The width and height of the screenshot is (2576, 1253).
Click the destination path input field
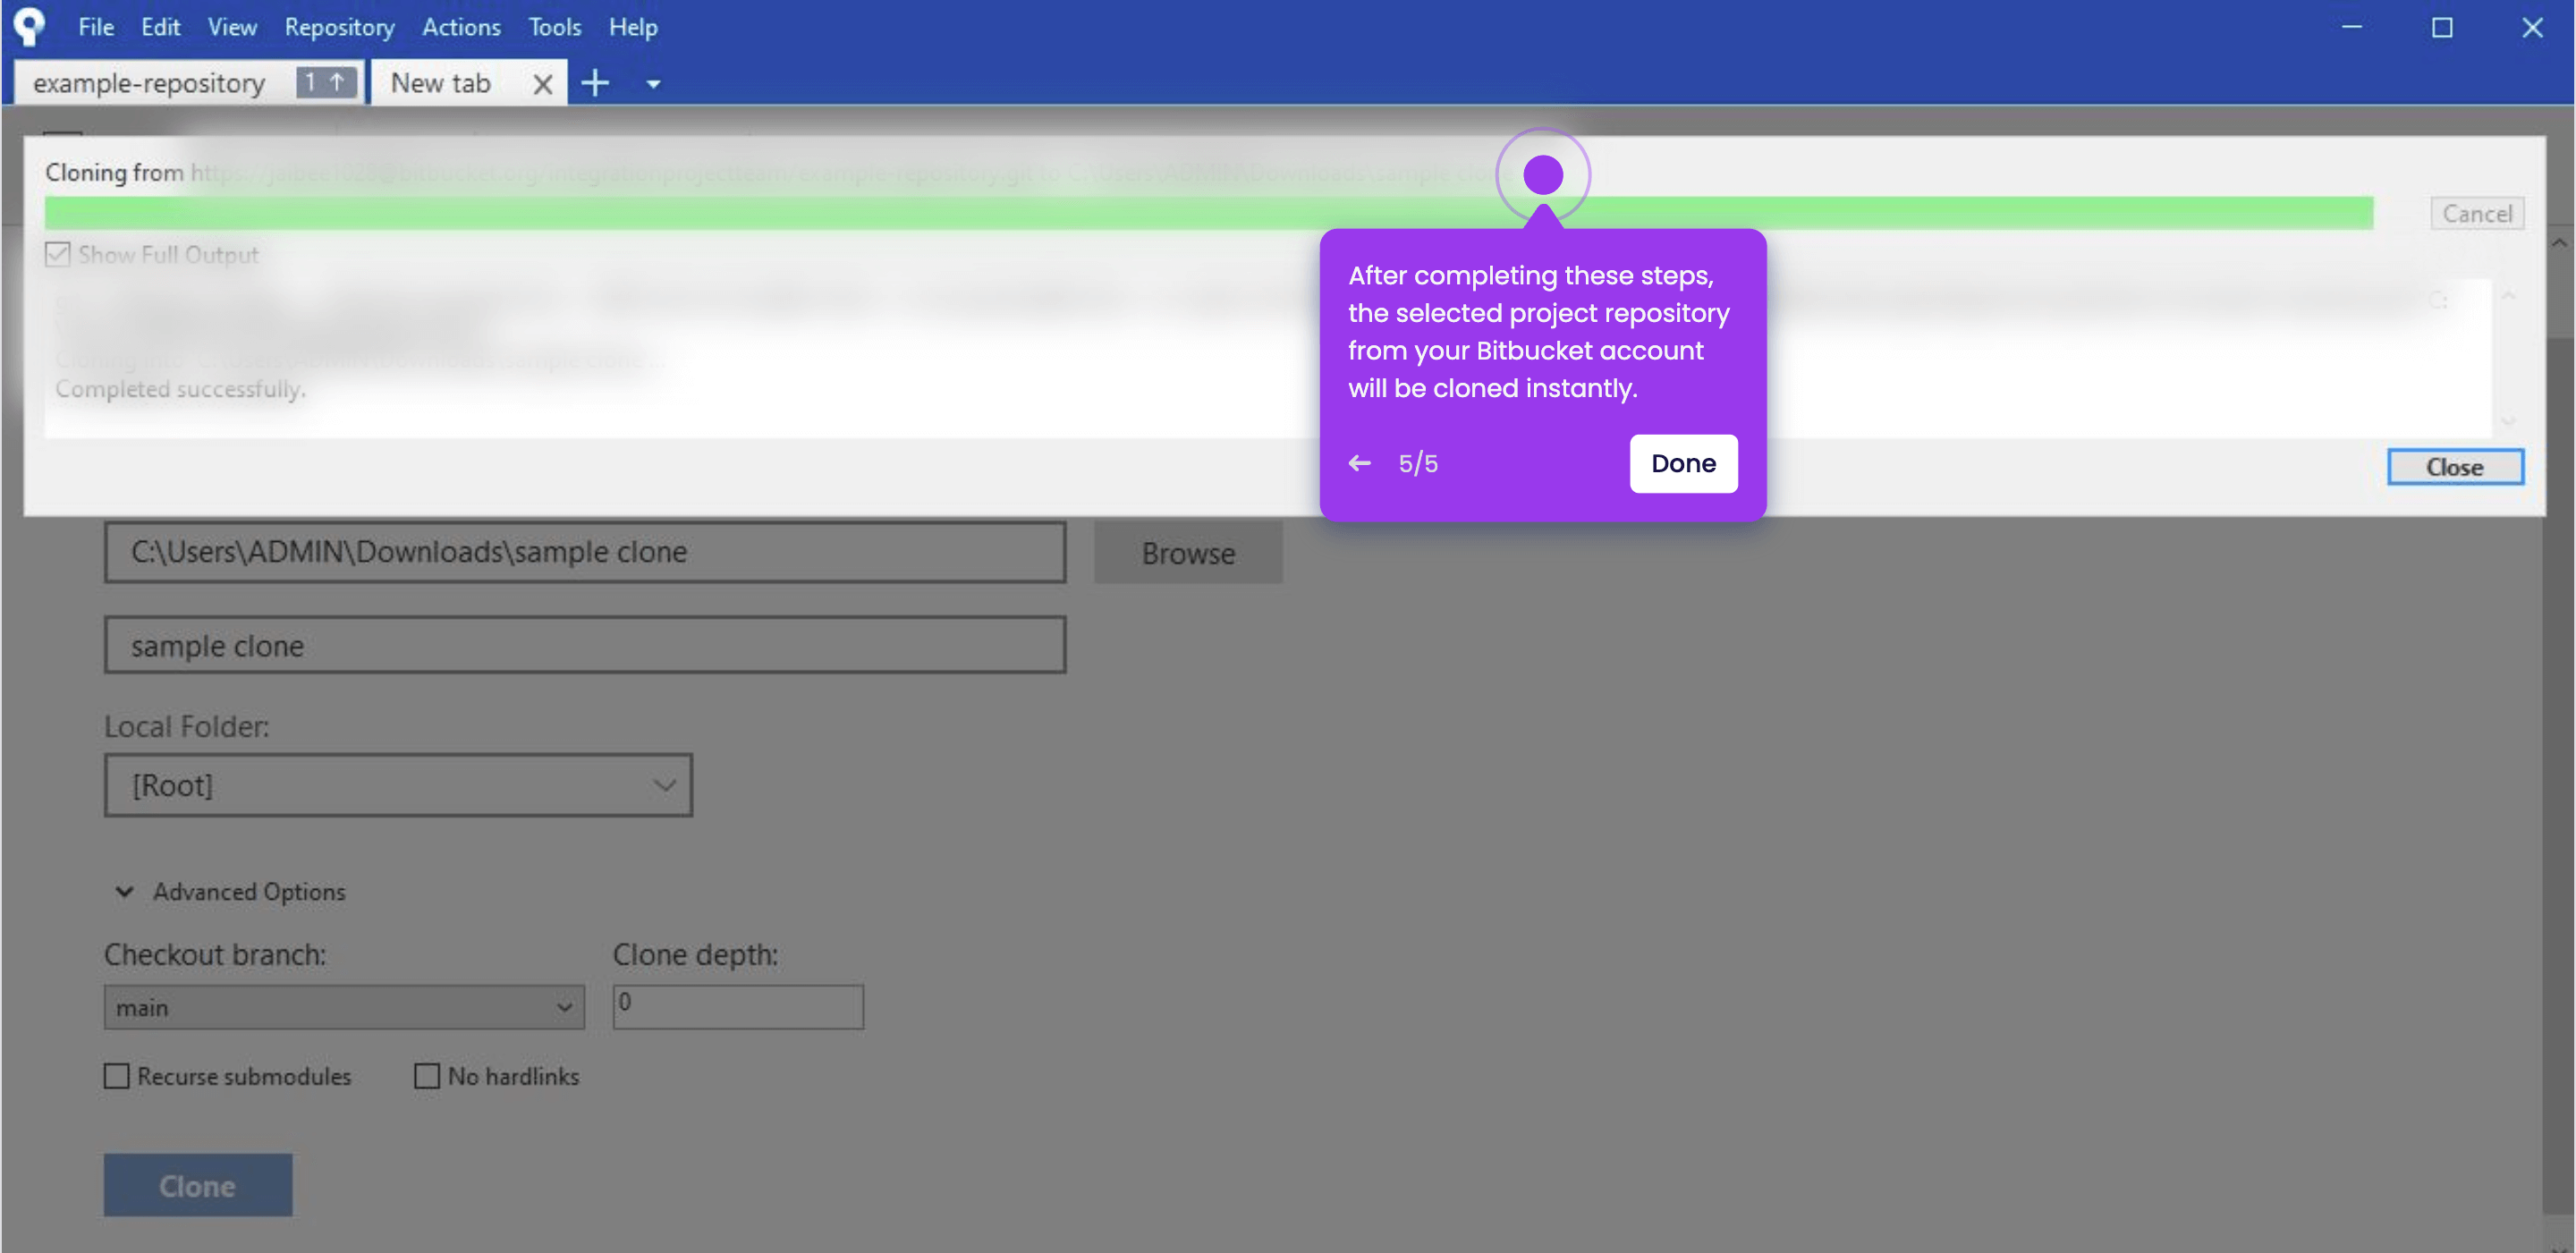click(x=584, y=552)
